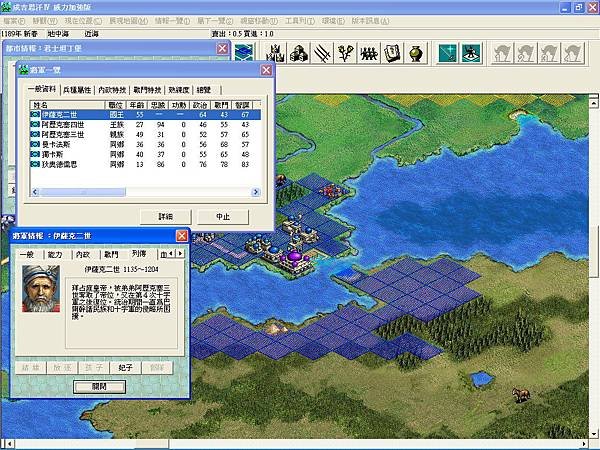Click the 妃子 button
The height and width of the screenshot is (450, 600).
[x=126, y=368]
